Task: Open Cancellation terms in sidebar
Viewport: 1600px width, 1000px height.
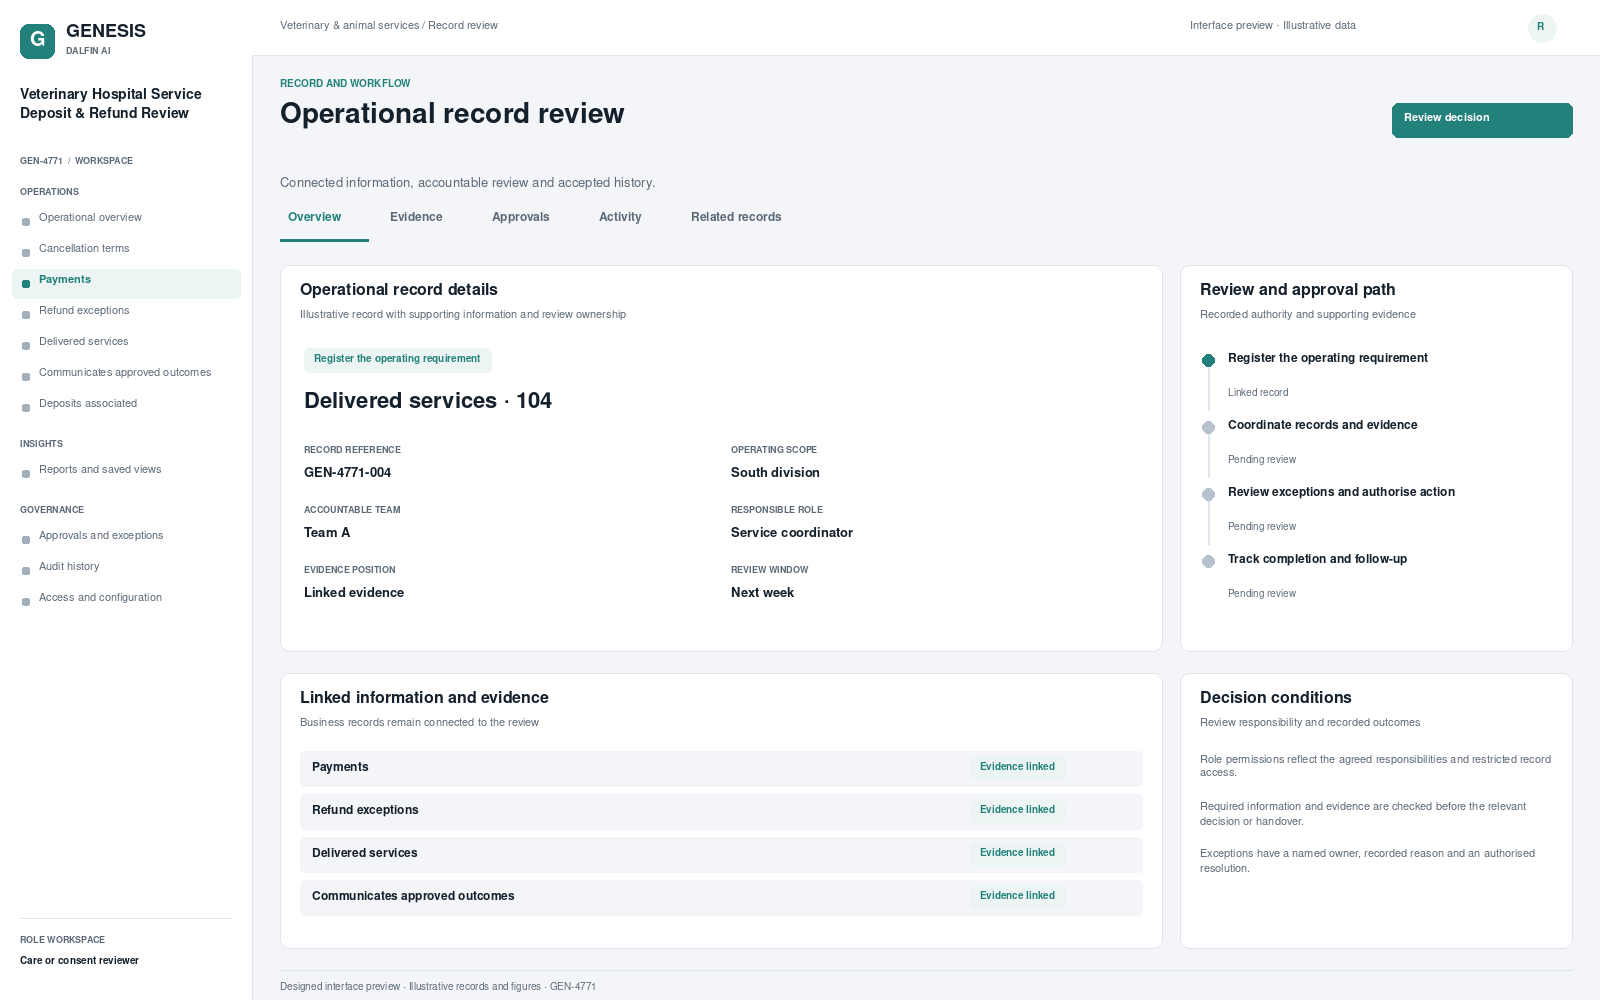Action: point(126,249)
